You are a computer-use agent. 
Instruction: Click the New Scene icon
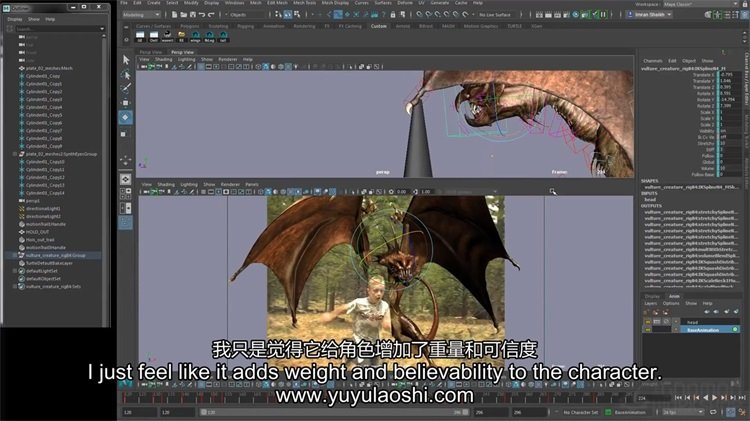click(x=175, y=15)
